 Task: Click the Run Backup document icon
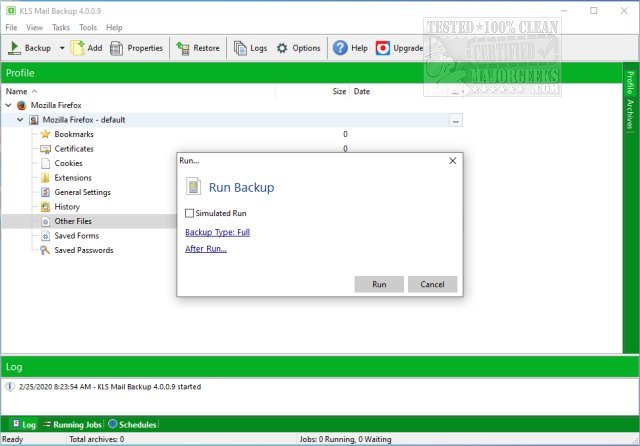pyautogui.click(x=193, y=186)
